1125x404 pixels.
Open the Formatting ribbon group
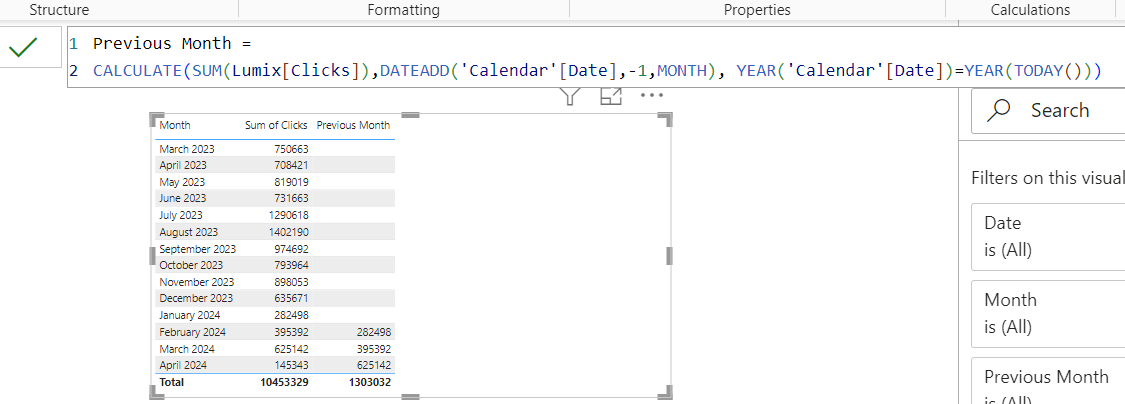click(x=403, y=9)
